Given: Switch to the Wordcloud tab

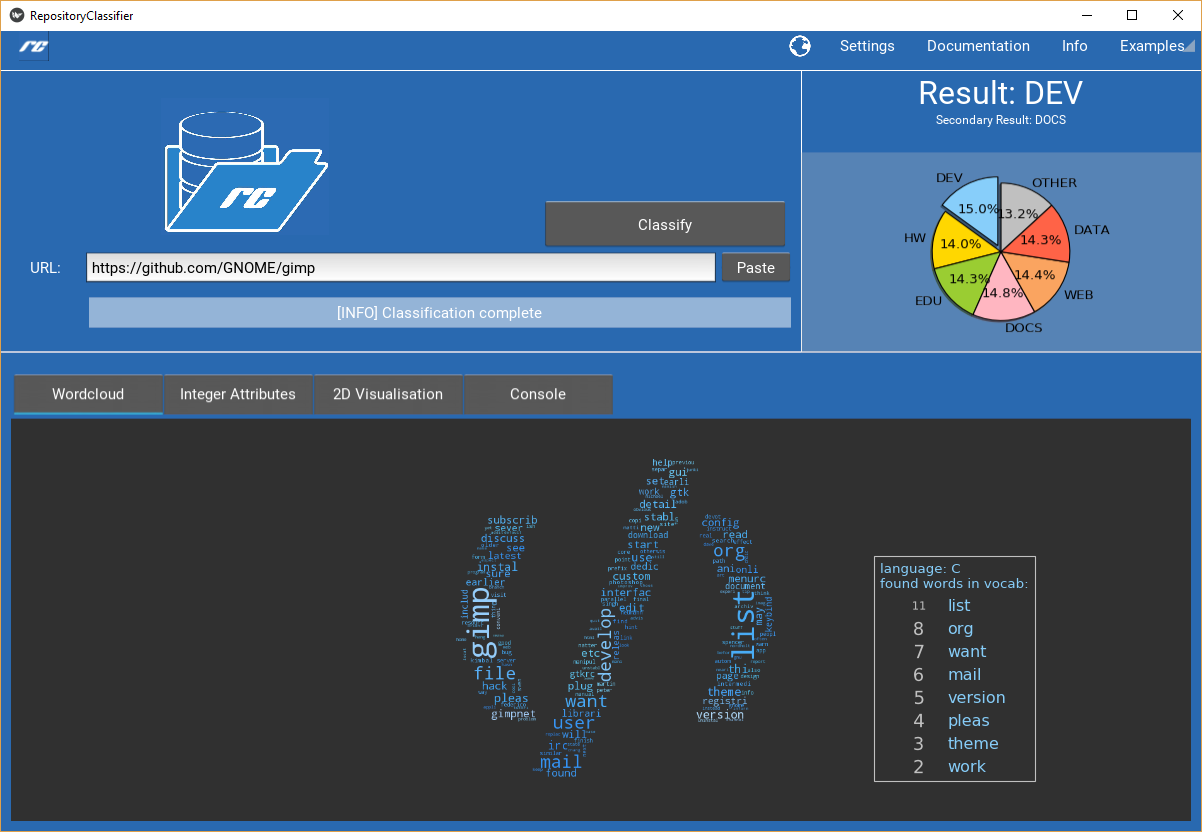Looking at the screenshot, I should point(88,394).
